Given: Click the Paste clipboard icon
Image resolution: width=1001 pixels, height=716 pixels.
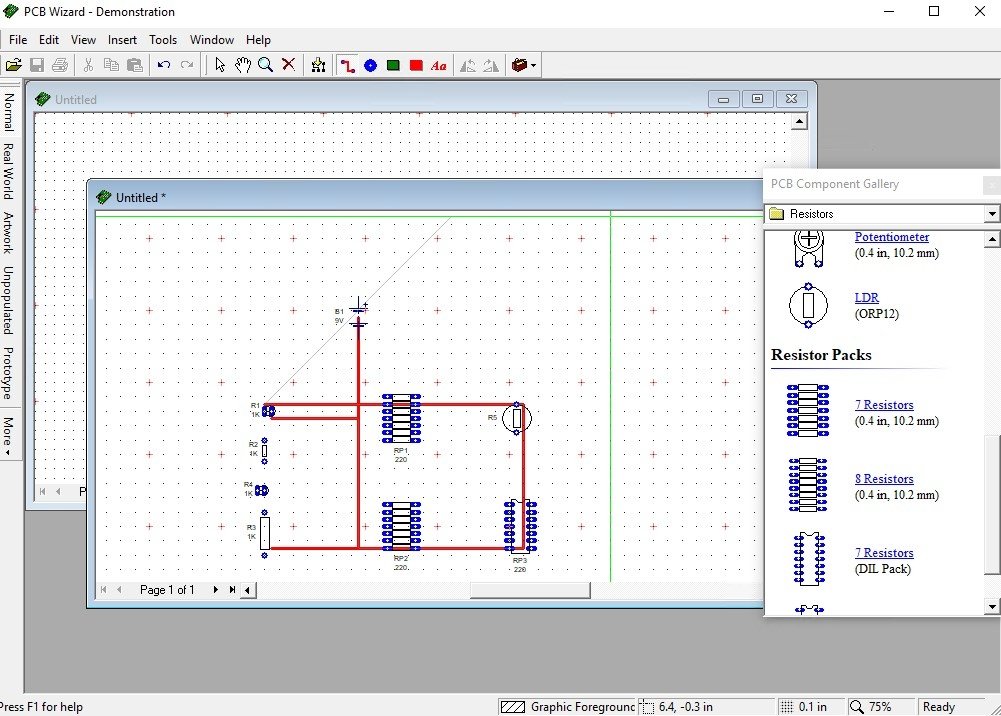Looking at the screenshot, I should click(x=134, y=65).
